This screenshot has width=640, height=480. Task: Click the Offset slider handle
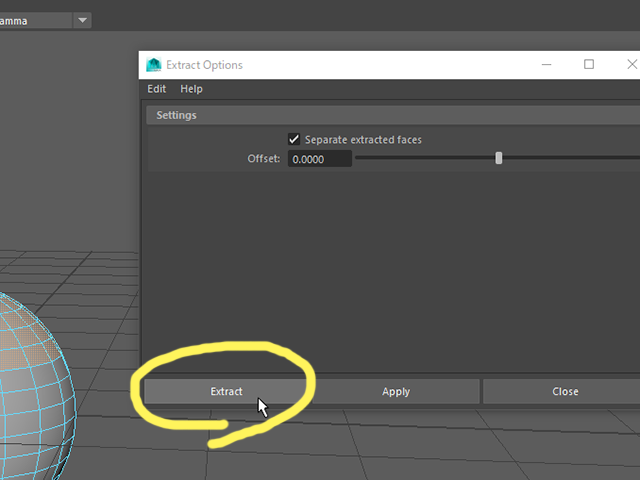pyautogui.click(x=498, y=158)
